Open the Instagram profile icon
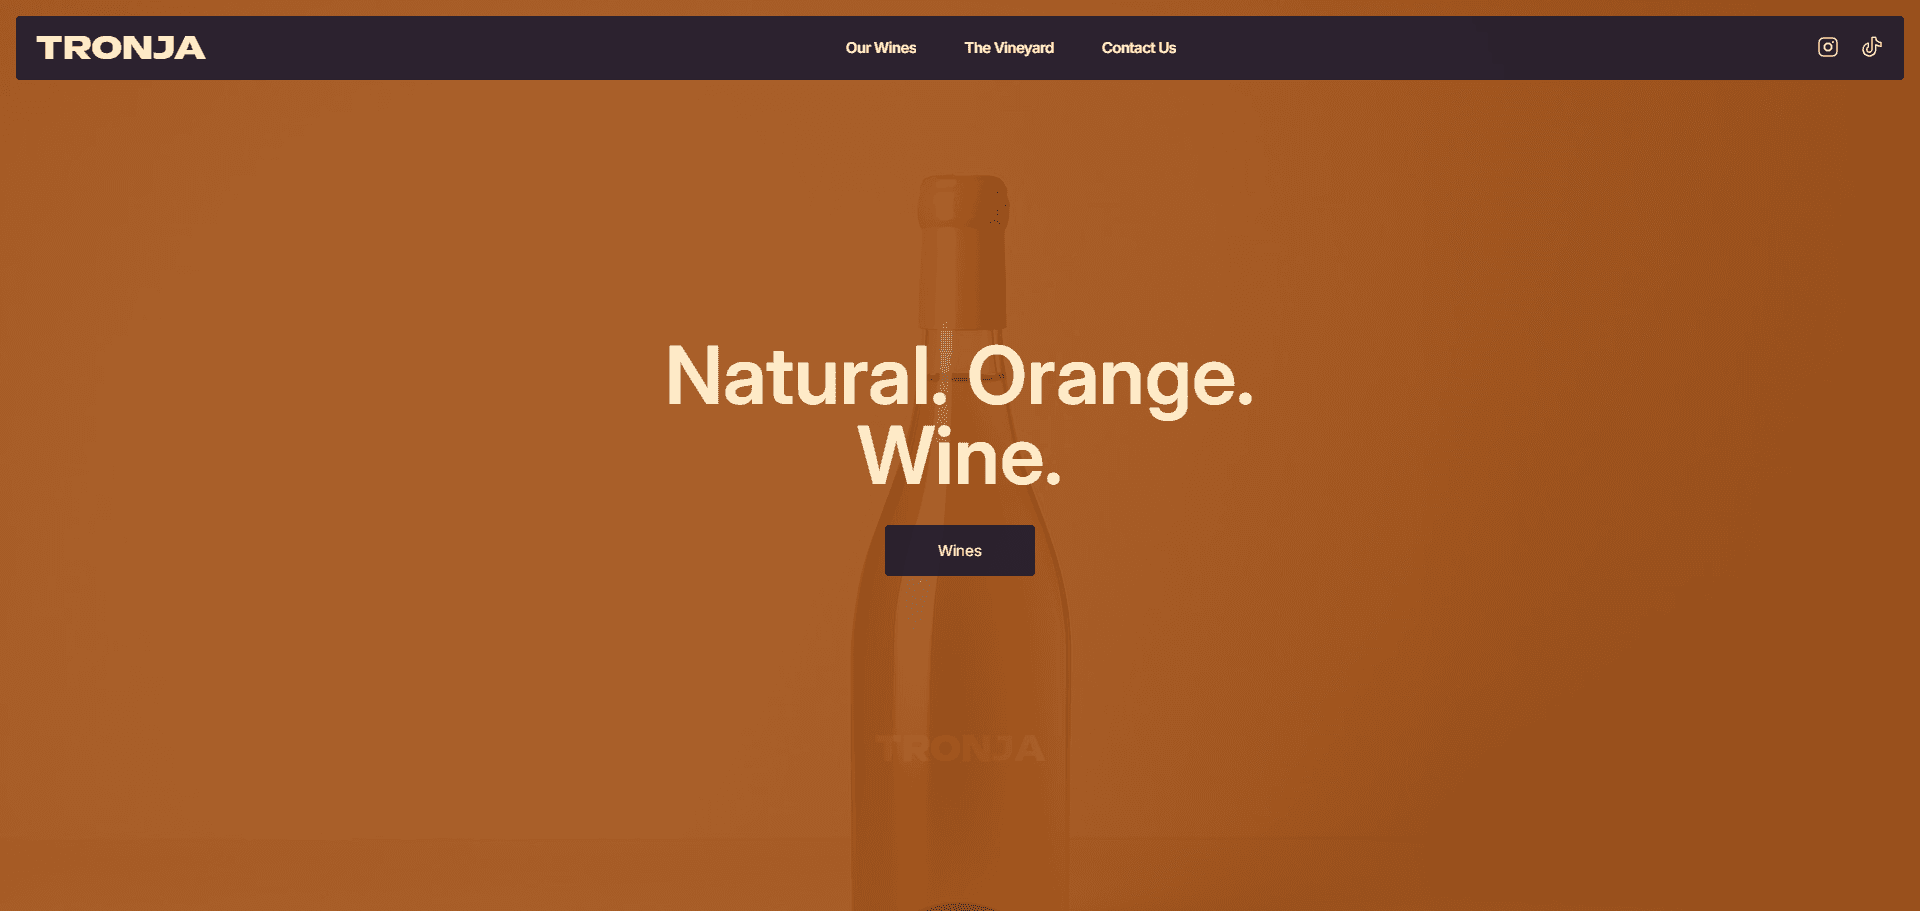This screenshot has height=911, width=1920. (x=1827, y=47)
